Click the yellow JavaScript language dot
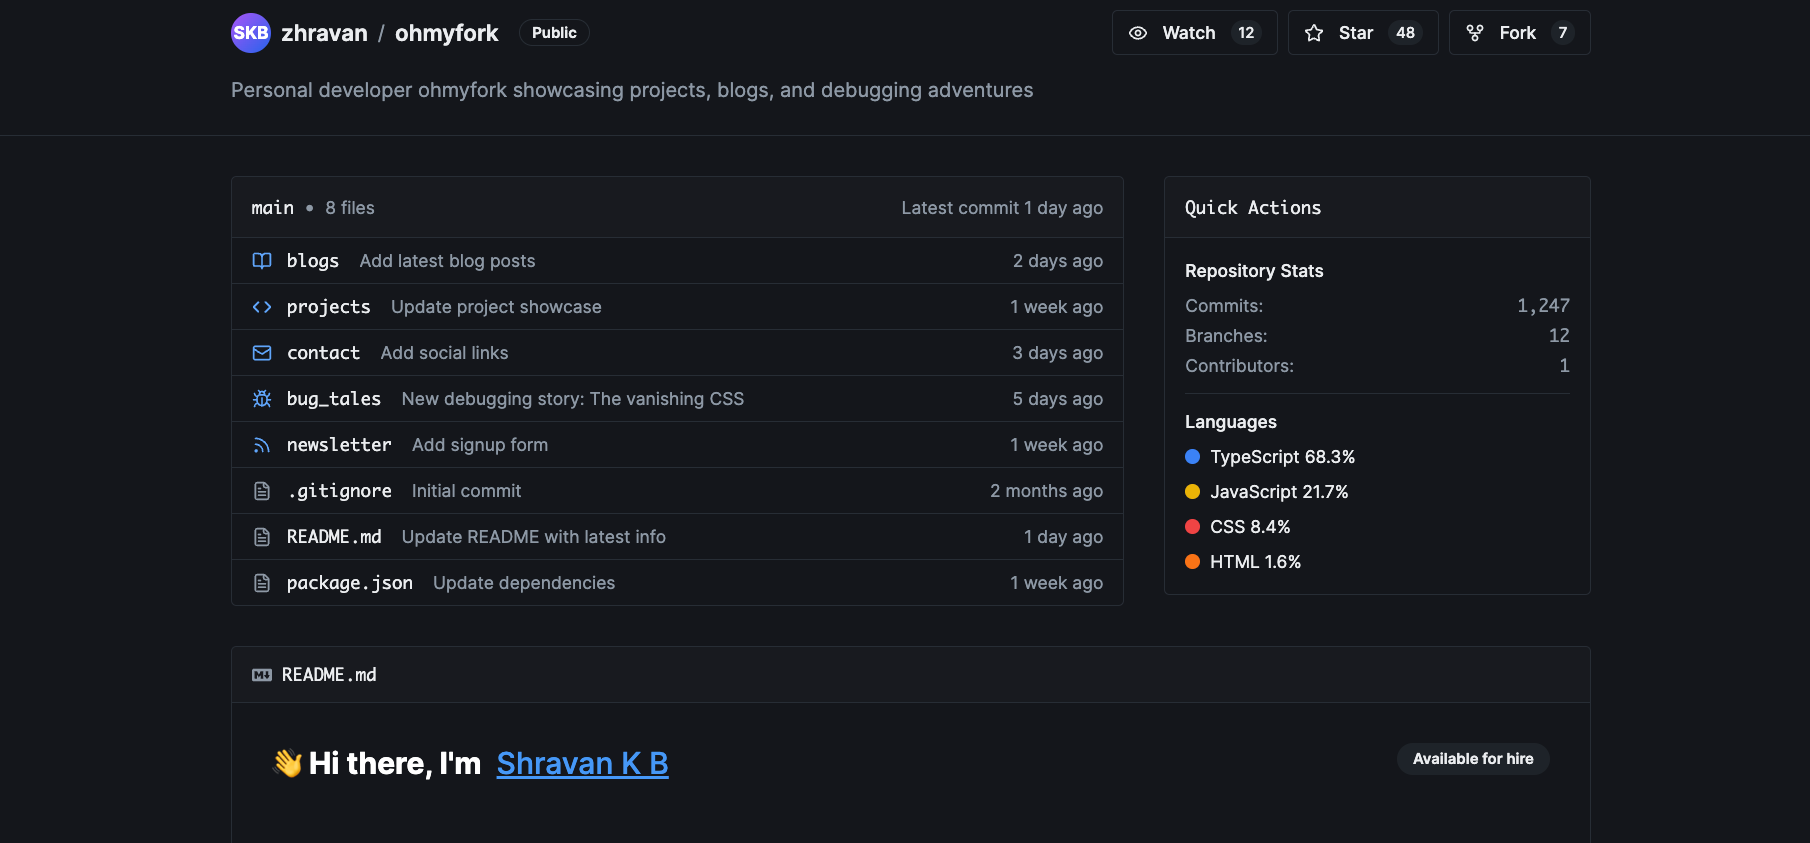The height and width of the screenshot is (843, 1810). 1192,492
